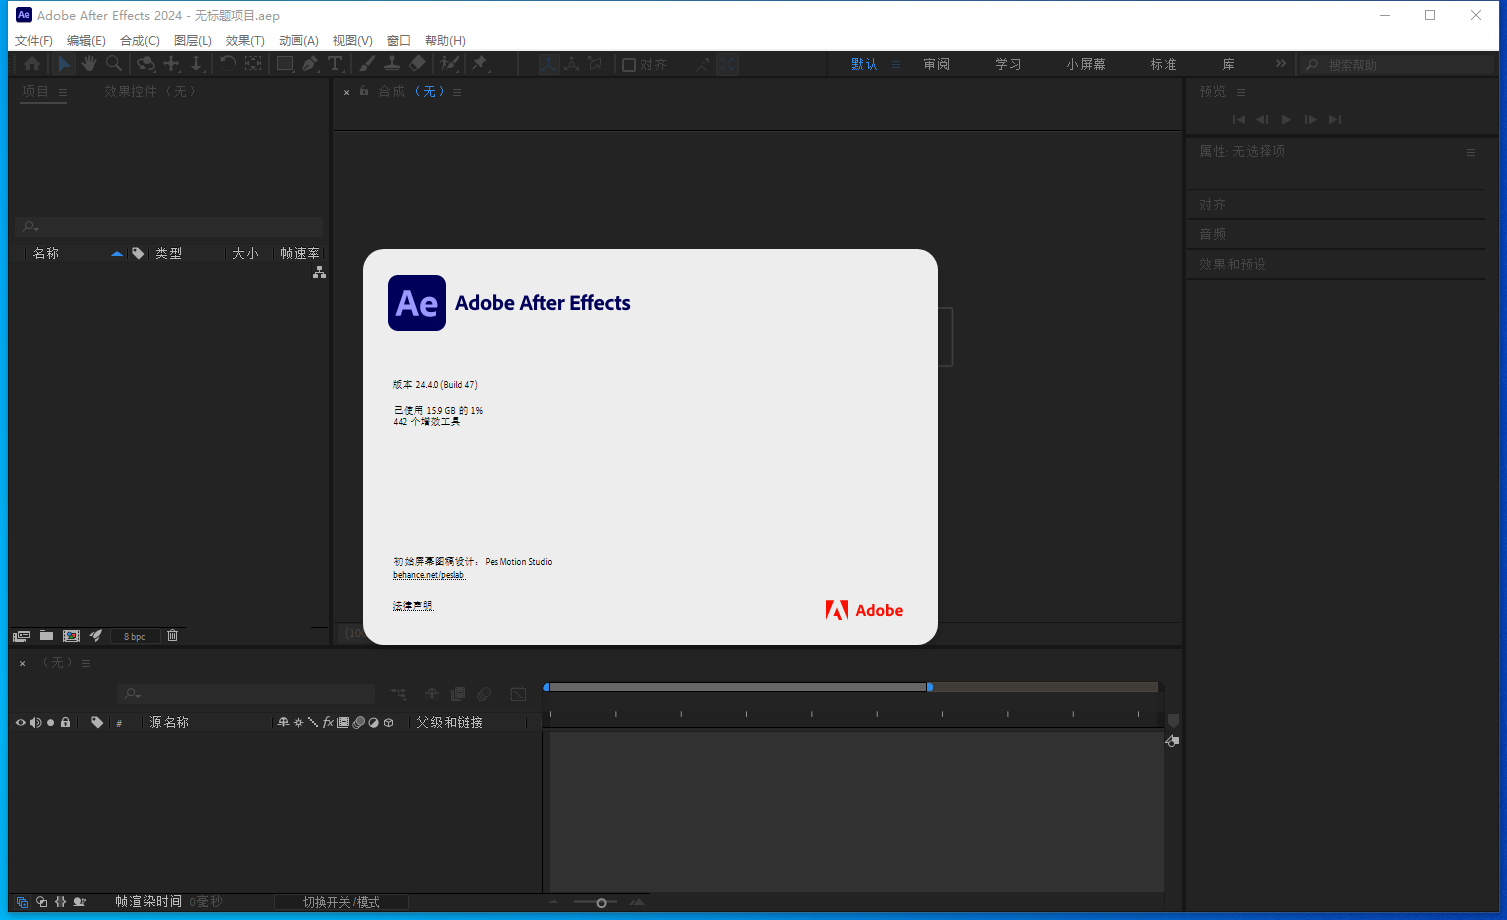Open the timeline panel menu beside (无)
This screenshot has height=920, width=1507.
(86, 663)
